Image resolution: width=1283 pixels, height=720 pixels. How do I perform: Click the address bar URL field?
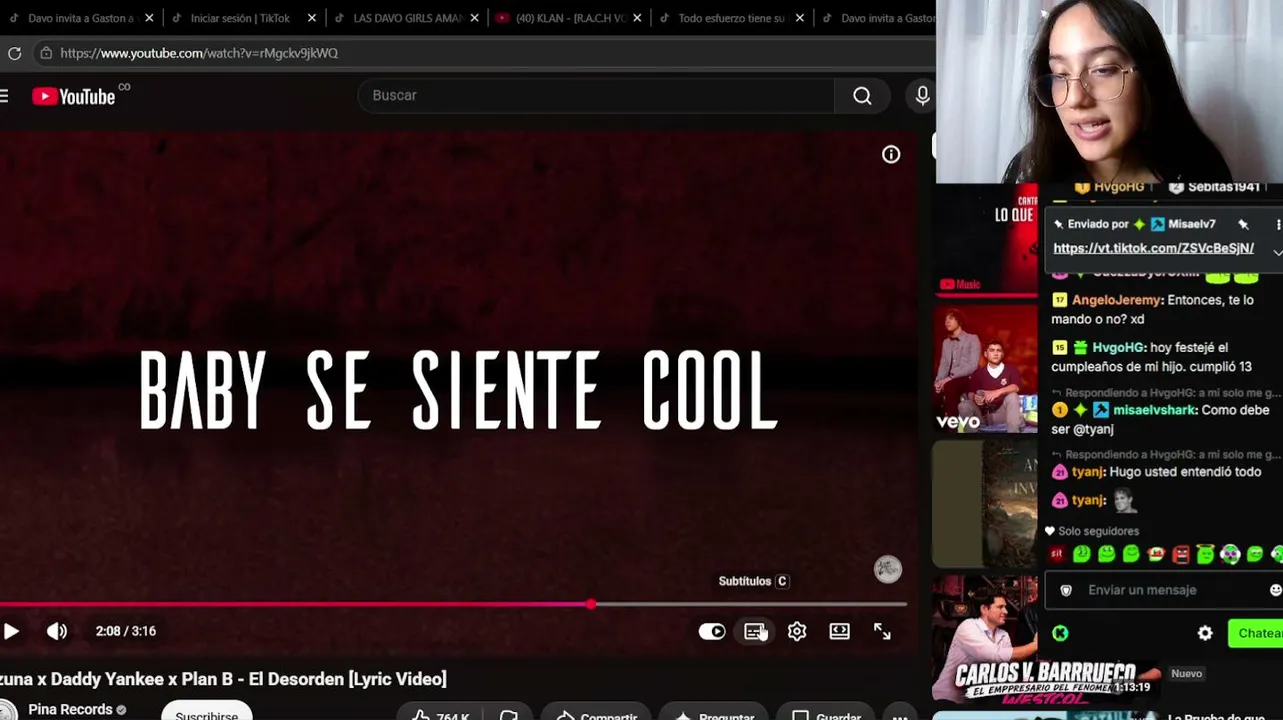pyautogui.click(x=485, y=53)
